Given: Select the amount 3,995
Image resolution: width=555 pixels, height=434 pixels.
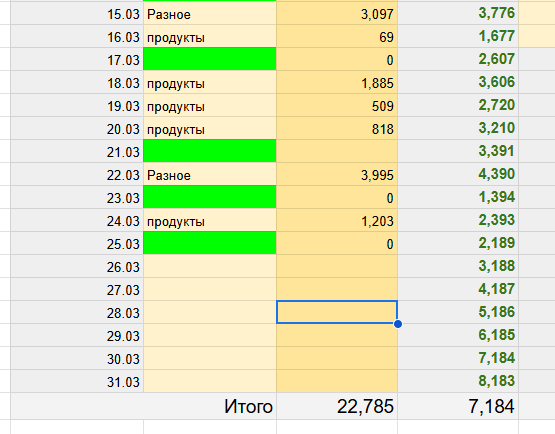Looking at the screenshot, I should click(x=337, y=175).
